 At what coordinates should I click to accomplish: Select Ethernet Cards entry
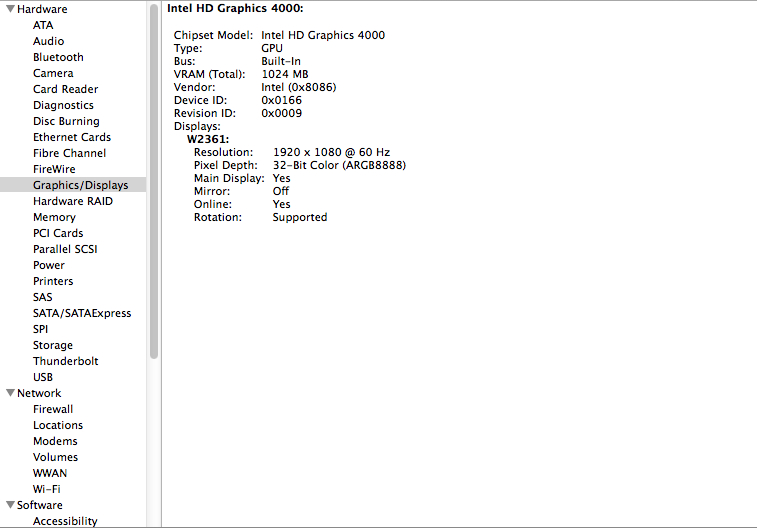(x=72, y=137)
